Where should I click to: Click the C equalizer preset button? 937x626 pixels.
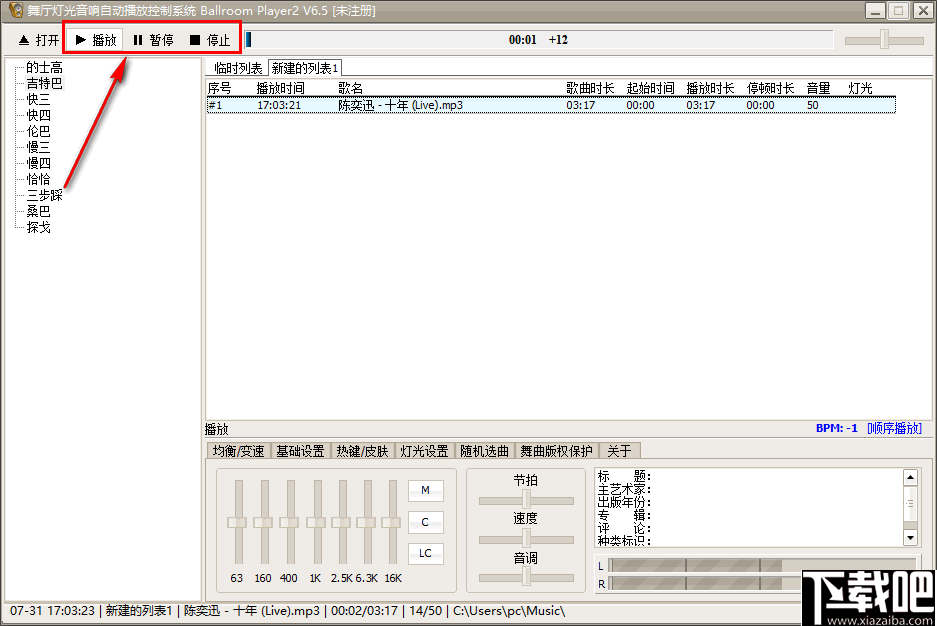point(425,522)
